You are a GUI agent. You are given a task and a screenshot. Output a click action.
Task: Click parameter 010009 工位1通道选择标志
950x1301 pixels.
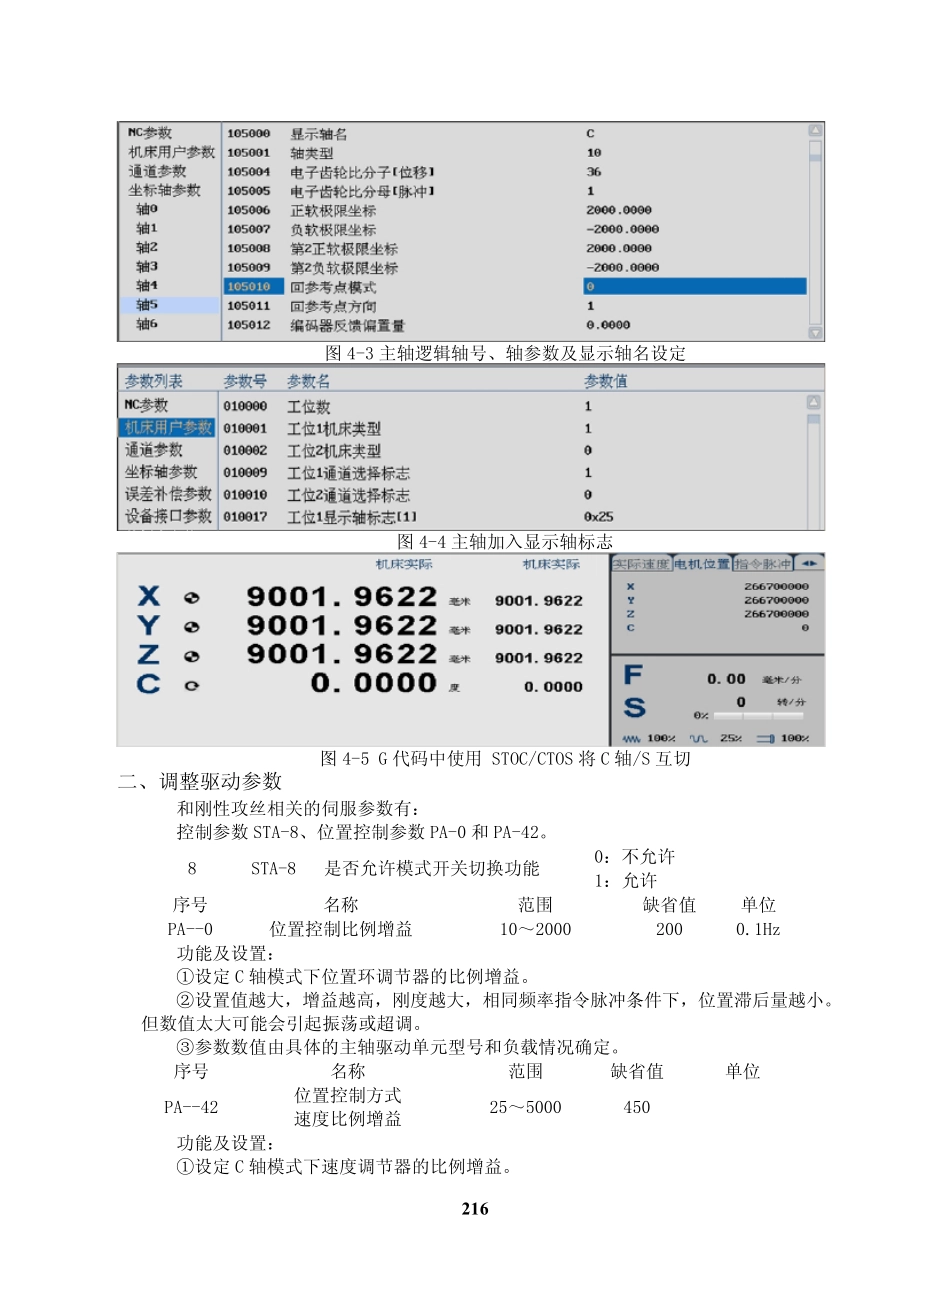(512, 472)
